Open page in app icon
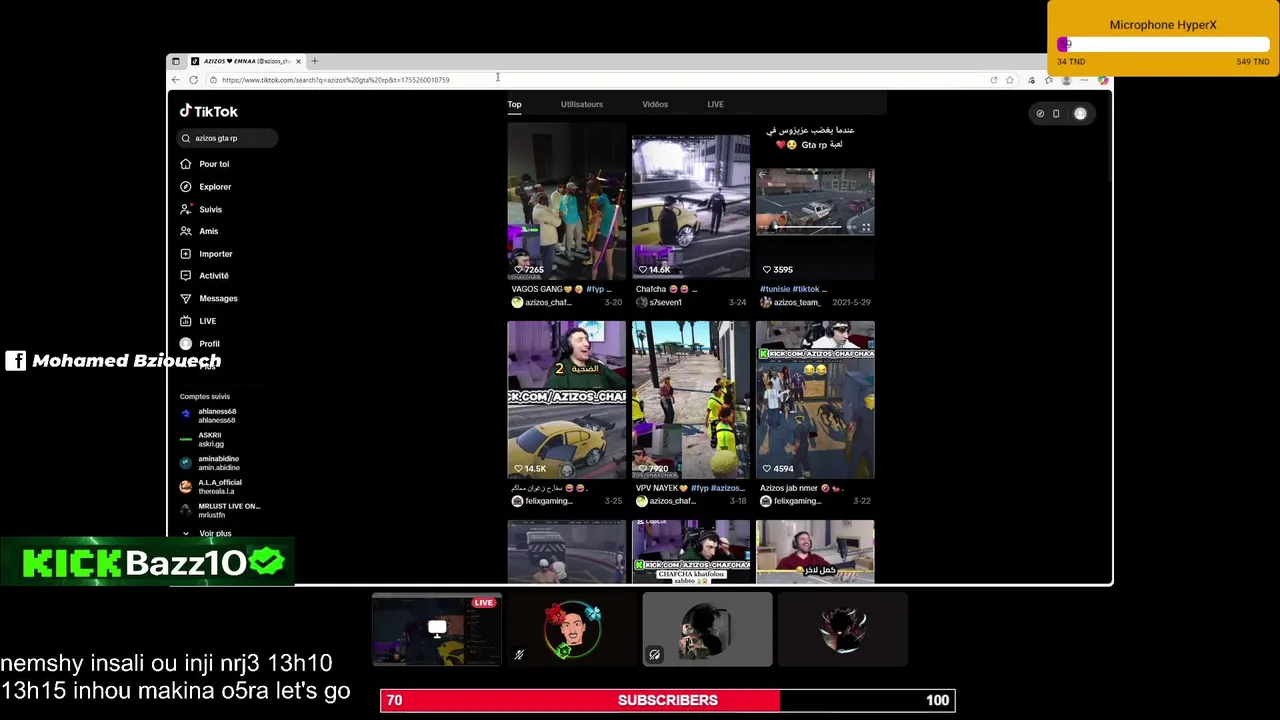Image resolution: width=1280 pixels, height=720 pixels. [994, 80]
